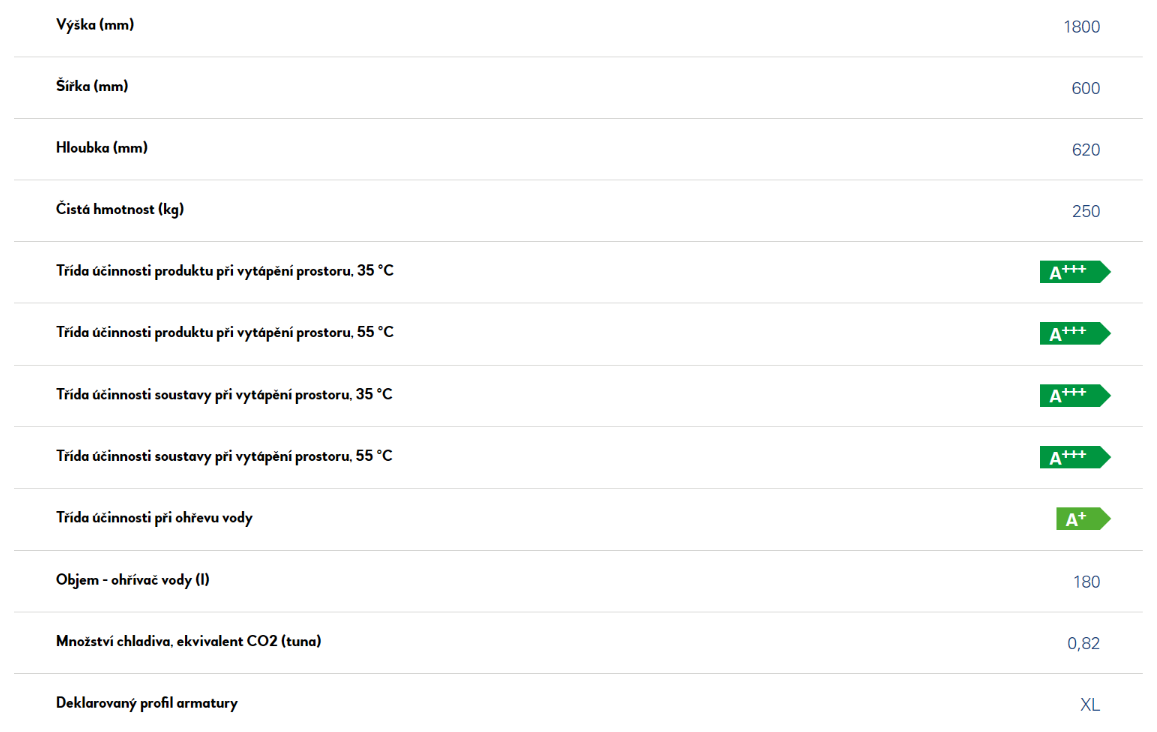This screenshot has width=1157, height=732.
Task: Click the A+++ badge for system efficiency 35 °C
Action: pos(1075,396)
